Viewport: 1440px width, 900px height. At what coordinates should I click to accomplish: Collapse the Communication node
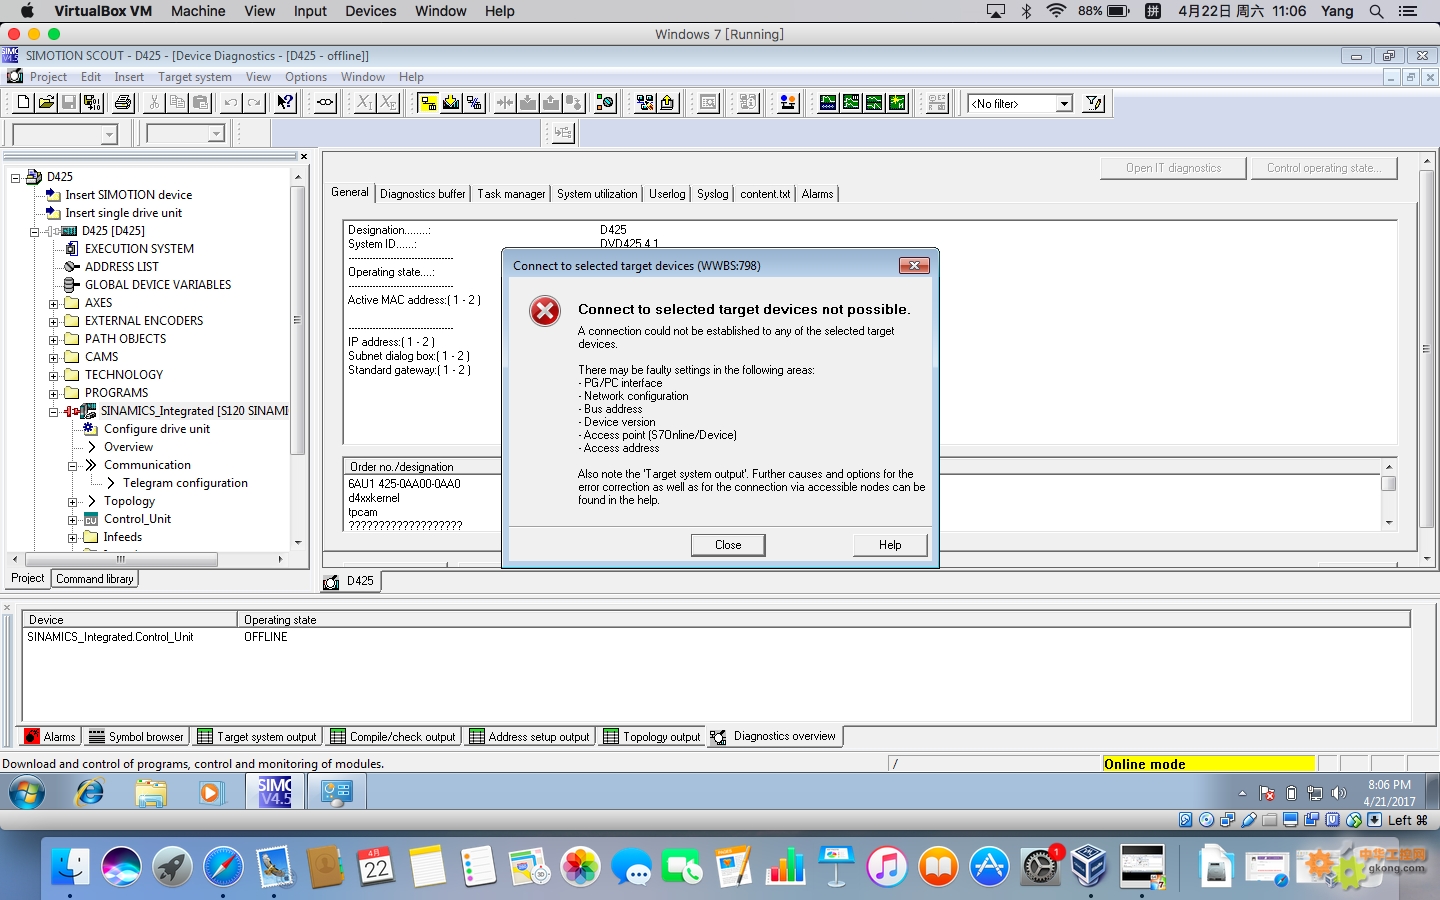pos(73,466)
